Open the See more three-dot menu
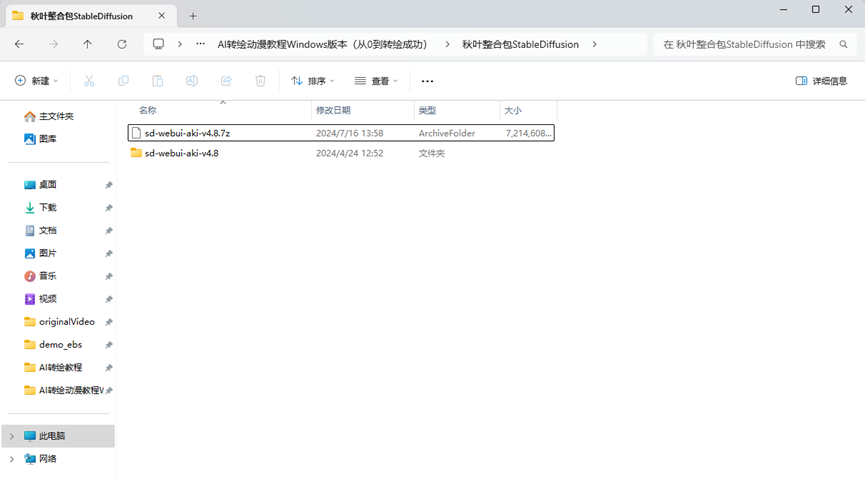This screenshot has height=479, width=865. (427, 81)
